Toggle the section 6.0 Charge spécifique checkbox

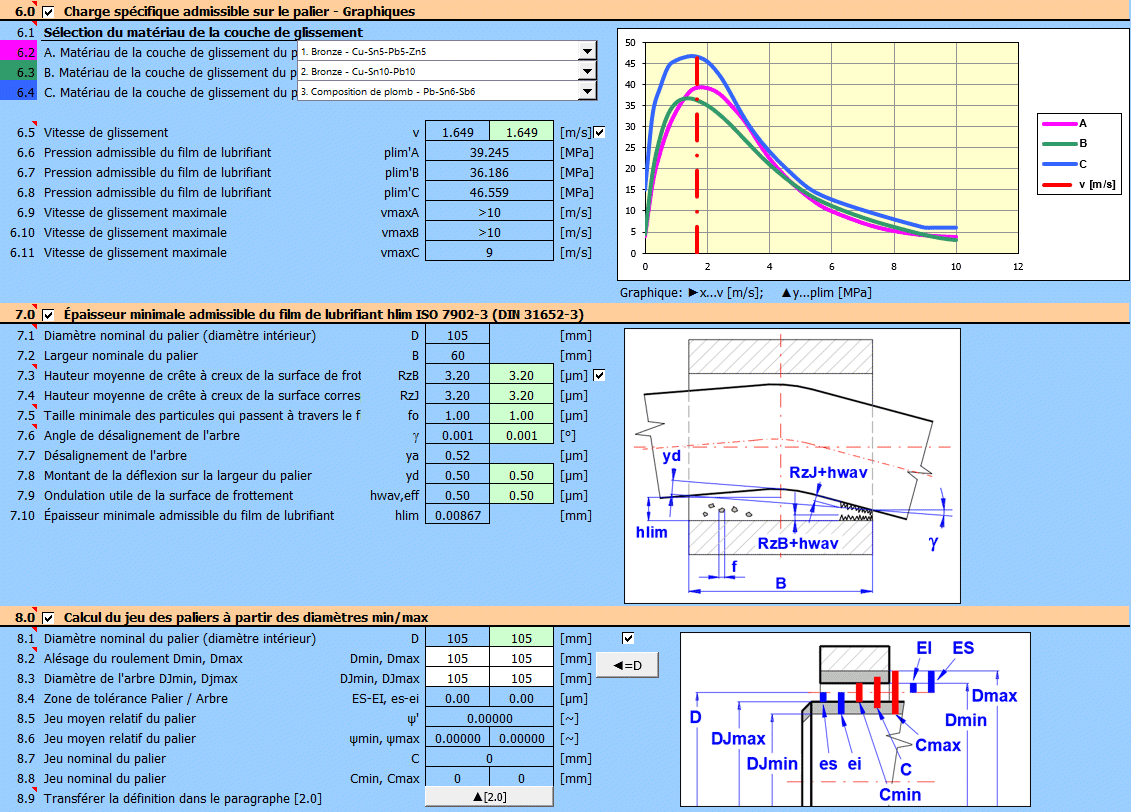coord(49,12)
